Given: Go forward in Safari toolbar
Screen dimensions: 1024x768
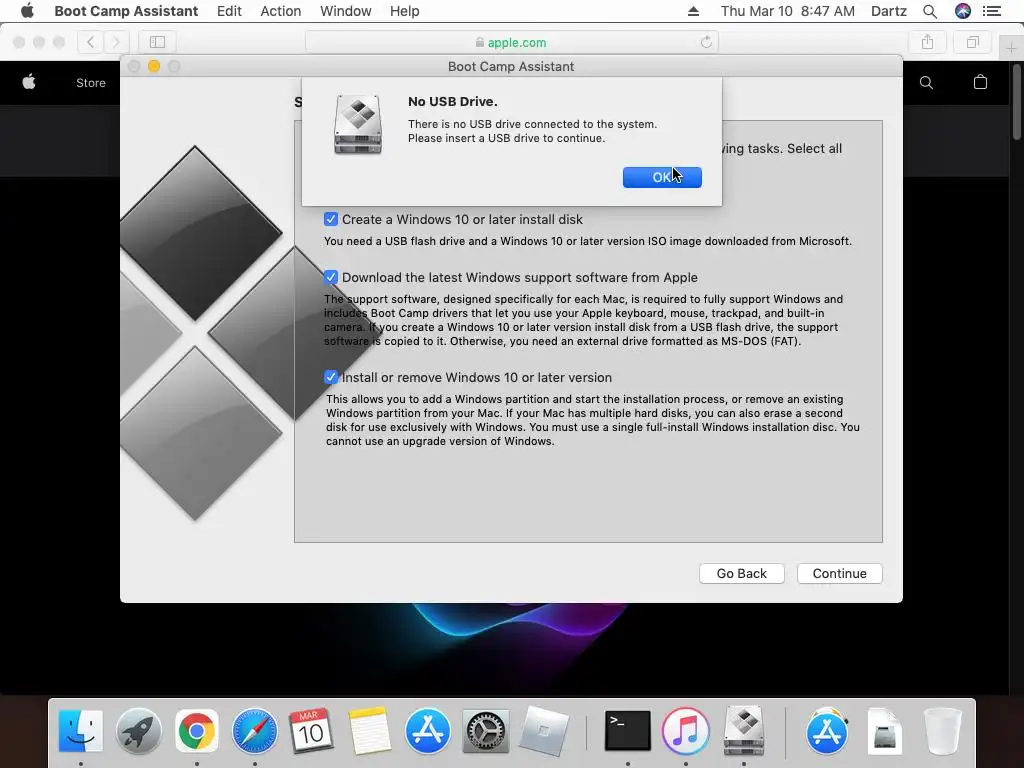Looking at the screenshot, I should pyautogui.click(x=116, y=42).
